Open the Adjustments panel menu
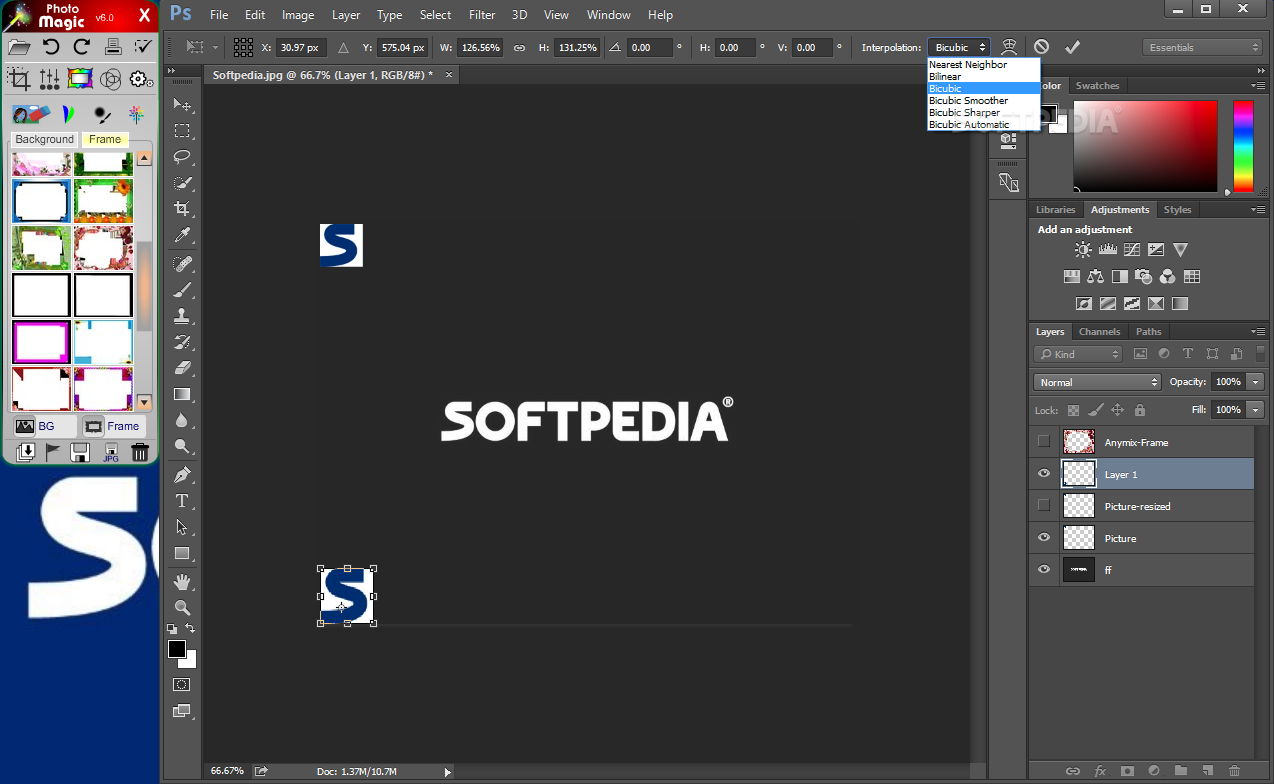 [x=1258, y=210]
